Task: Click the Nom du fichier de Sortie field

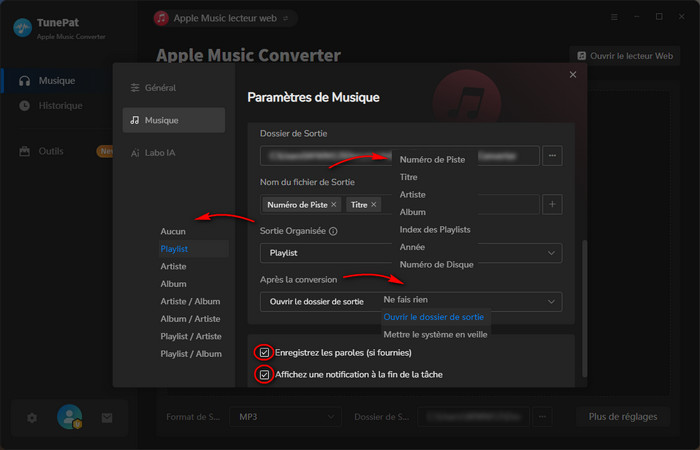Action: 400,204
